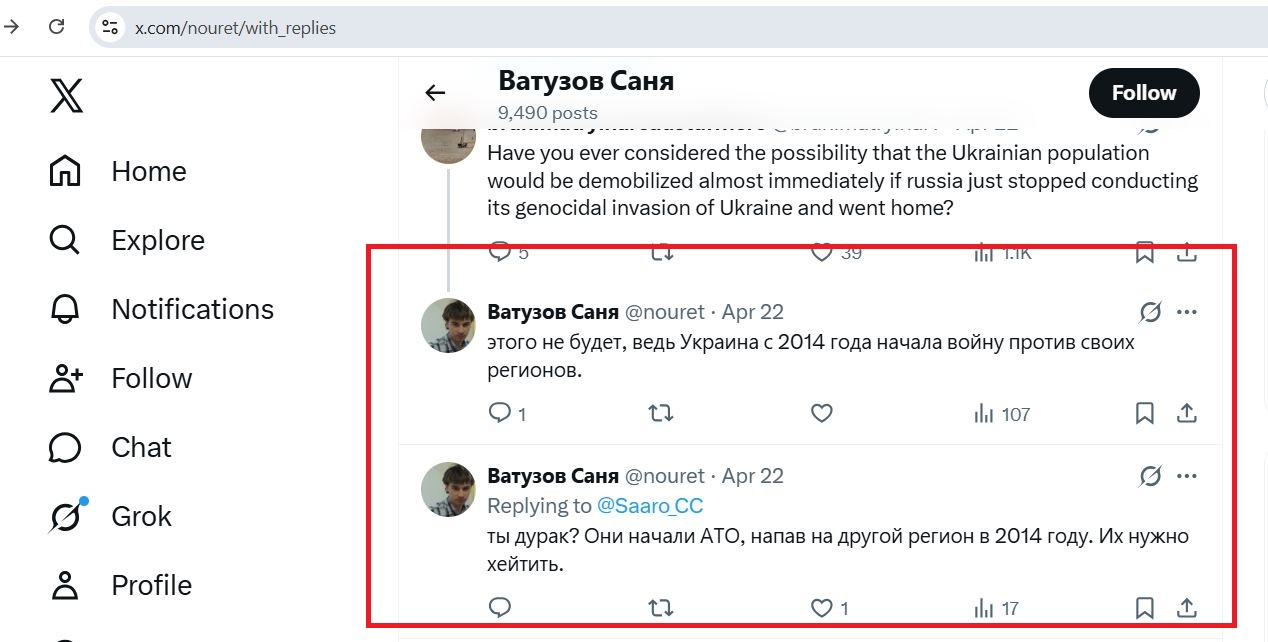
Task: Like the tweet with 107 views
Action: [x=821, y=413]
